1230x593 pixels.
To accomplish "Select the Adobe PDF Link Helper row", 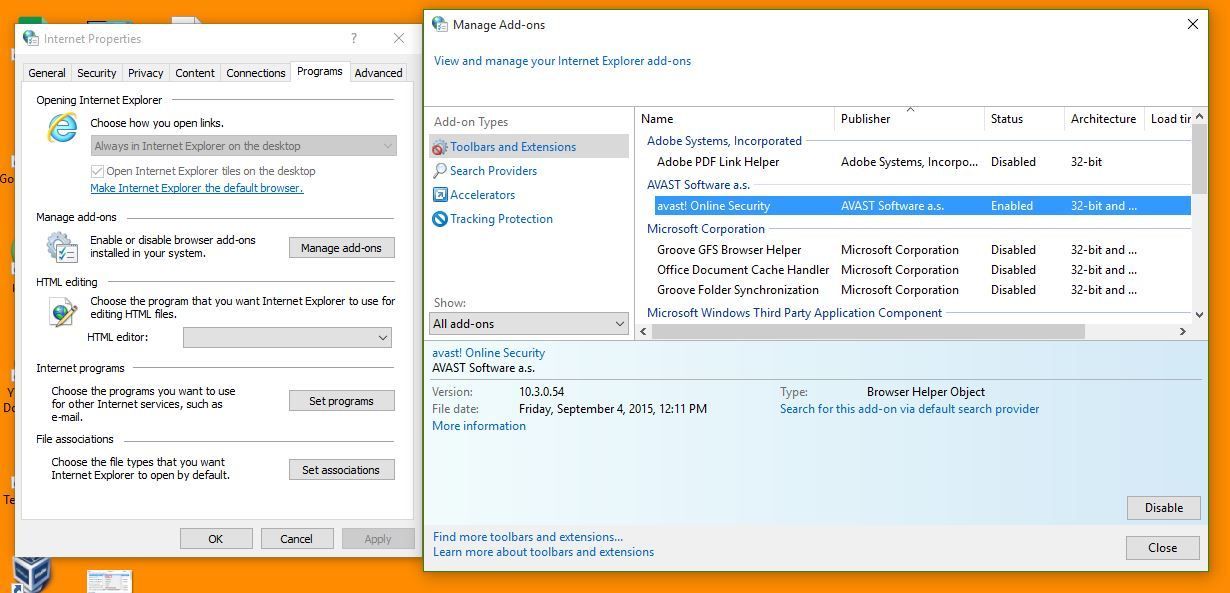I will point(718,162).
